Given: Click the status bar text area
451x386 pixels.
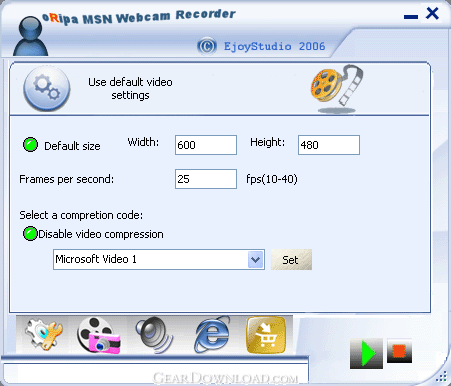Looking at the screenshot, I should coord(156,373).
